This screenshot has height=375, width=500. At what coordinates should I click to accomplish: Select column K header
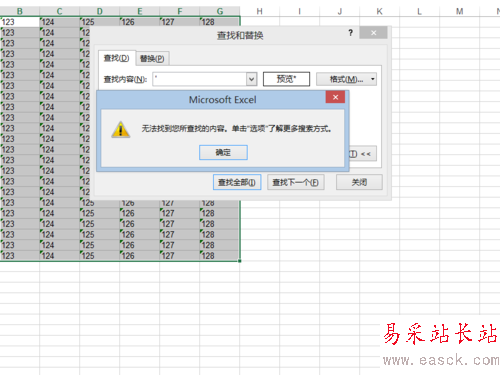(x=379, y=11)
